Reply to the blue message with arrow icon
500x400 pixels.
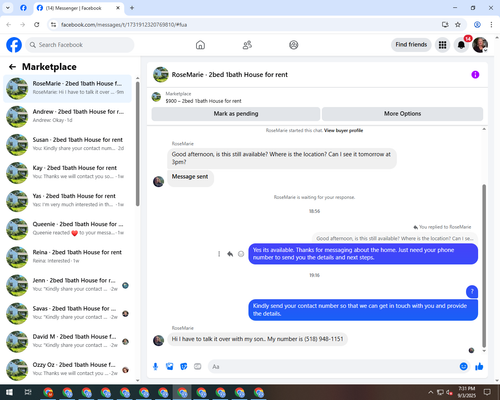(230, 254)
